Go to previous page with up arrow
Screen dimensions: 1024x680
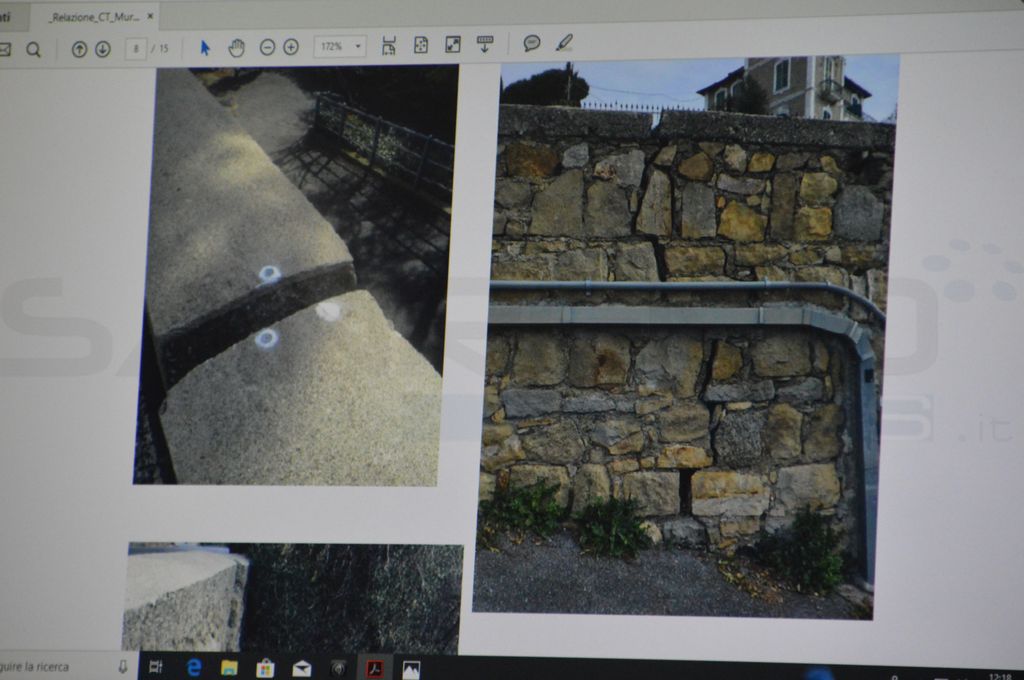(79, 49)
